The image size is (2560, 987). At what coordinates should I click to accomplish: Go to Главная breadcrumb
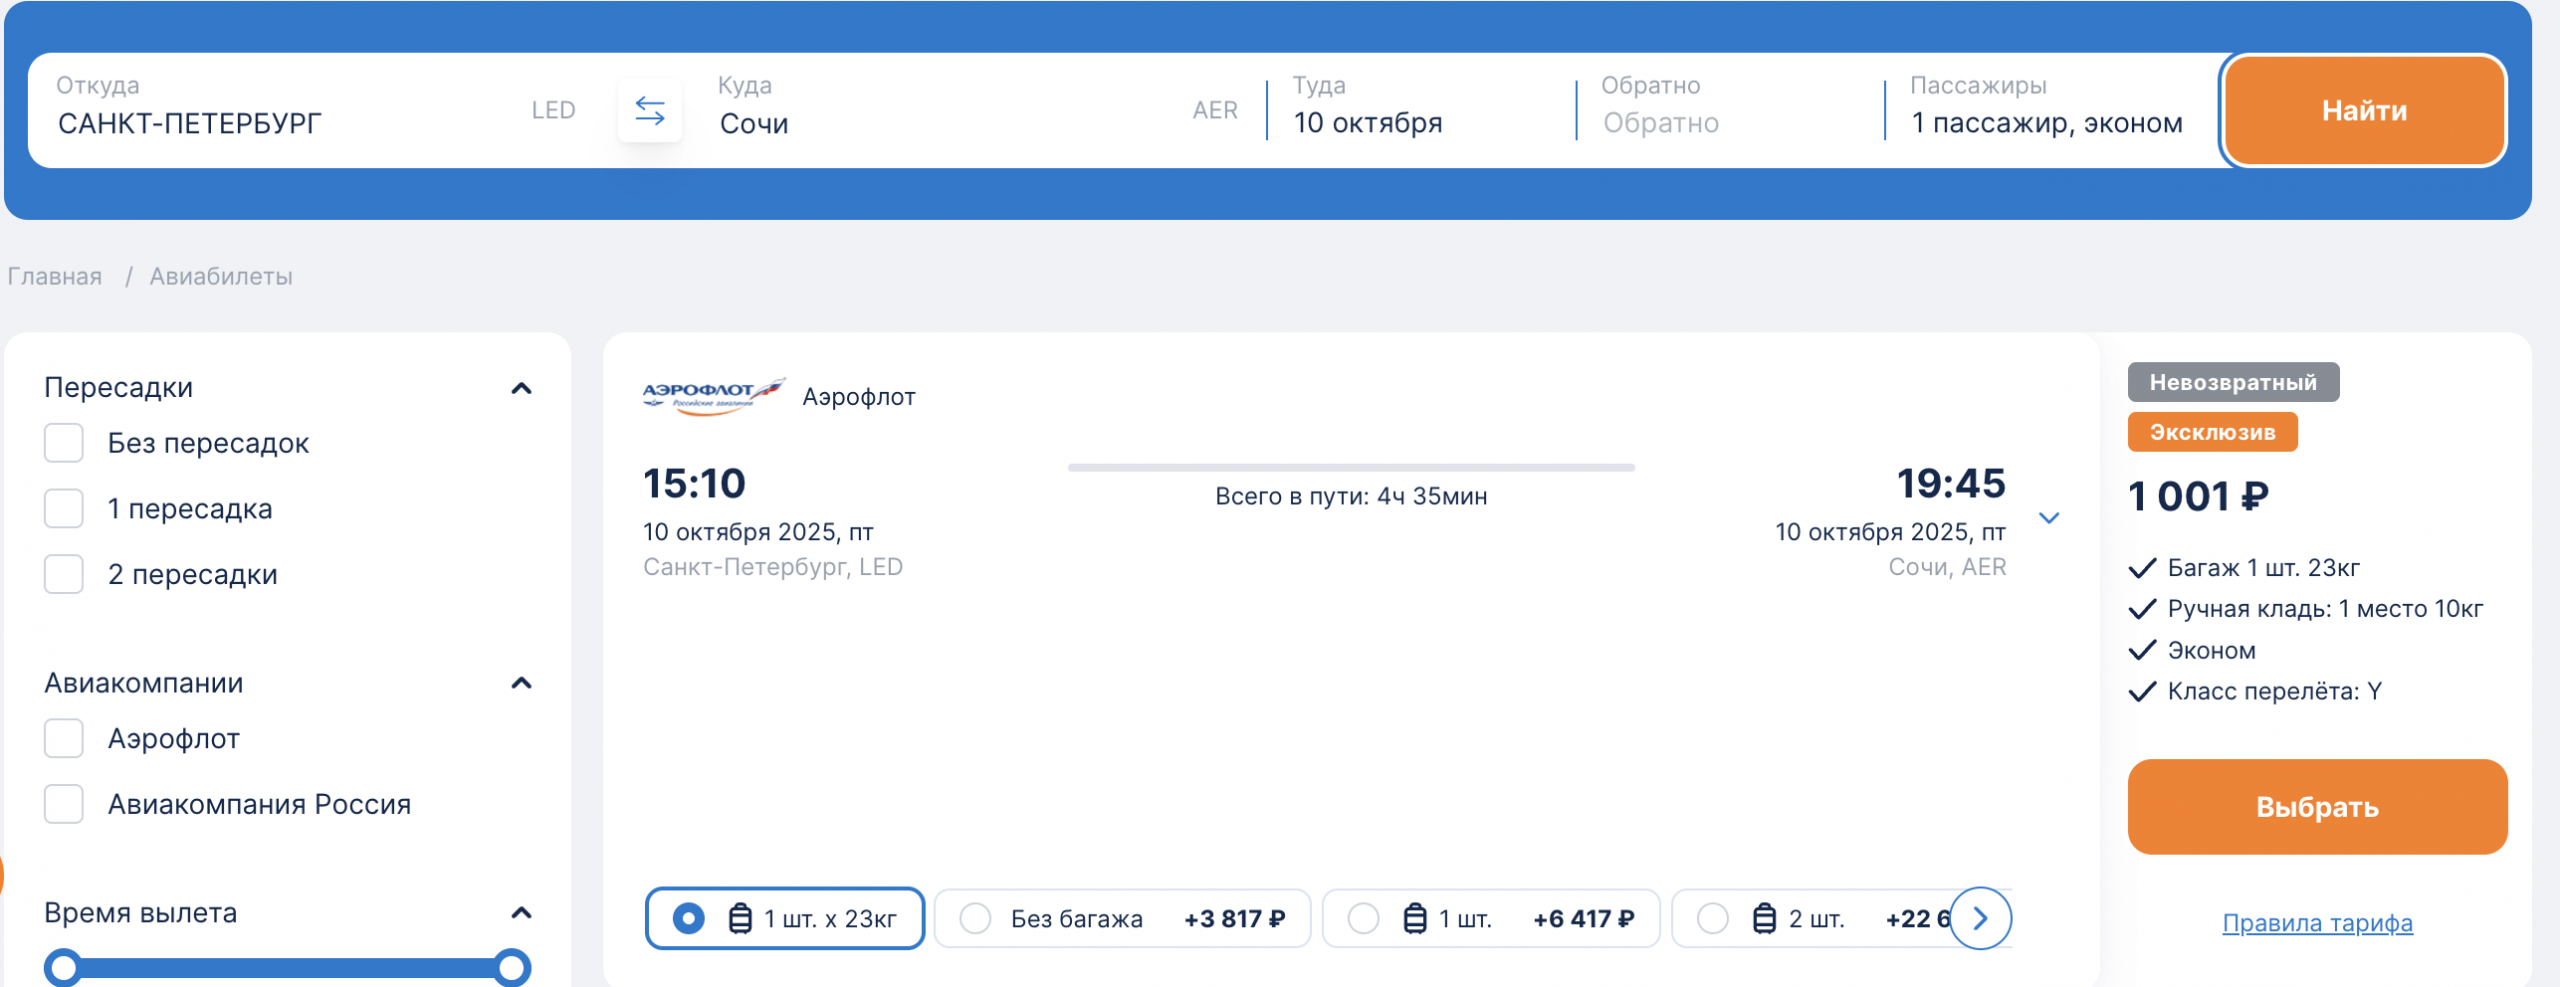click(x=55, y=276)
